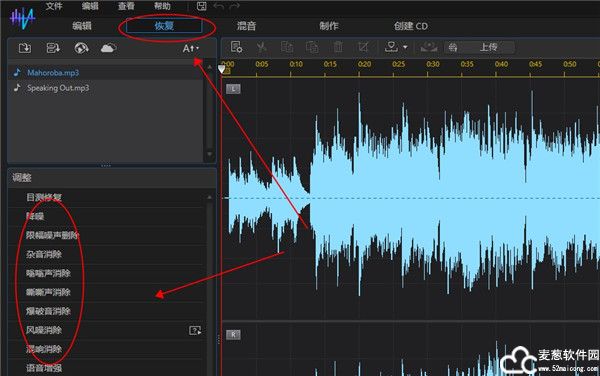Switch to the 混音 tab
Viewport: 600px width, 376px height.
click(246, 26)
